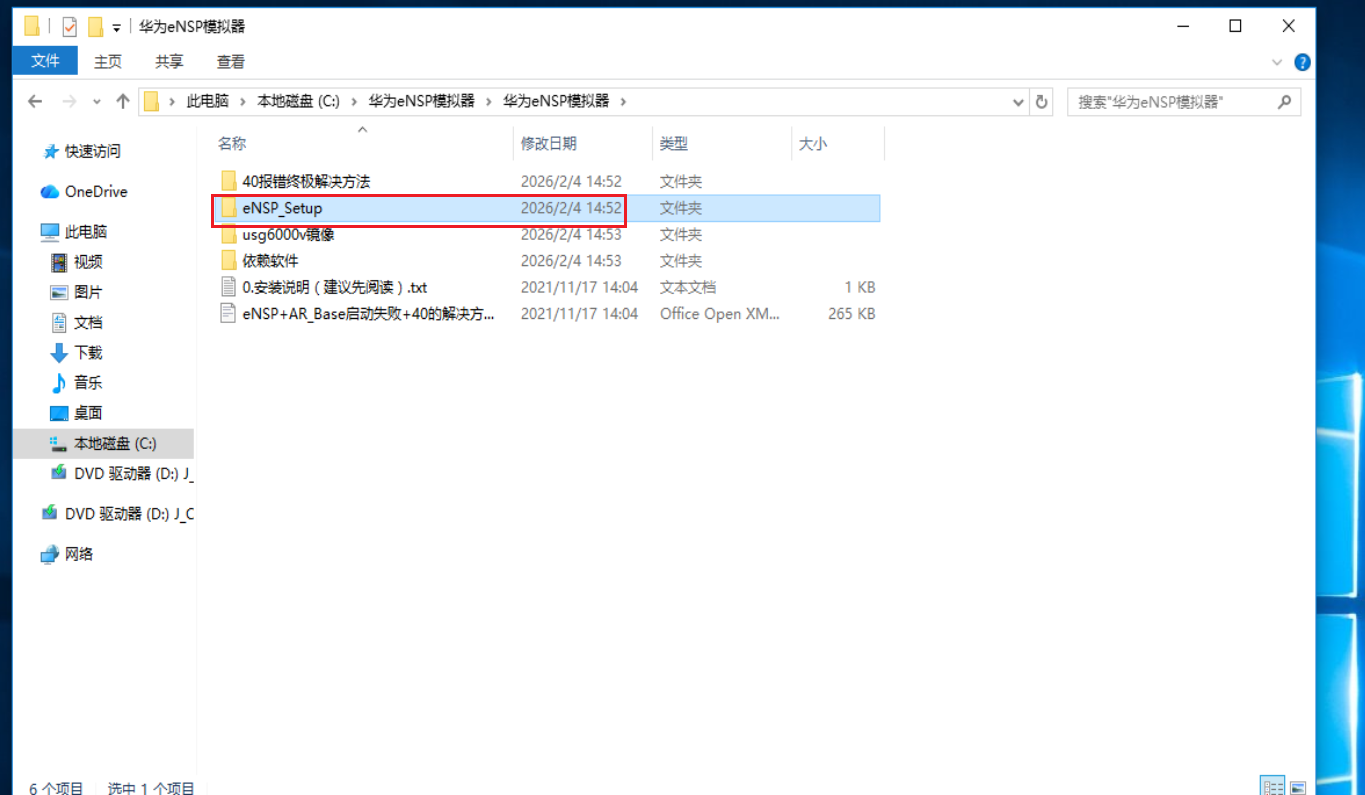This screenshot has width=1365, height=795.
Task: Select the eNSP_Setup folder row
Action: pyautogui.click(x=546, y=208)
